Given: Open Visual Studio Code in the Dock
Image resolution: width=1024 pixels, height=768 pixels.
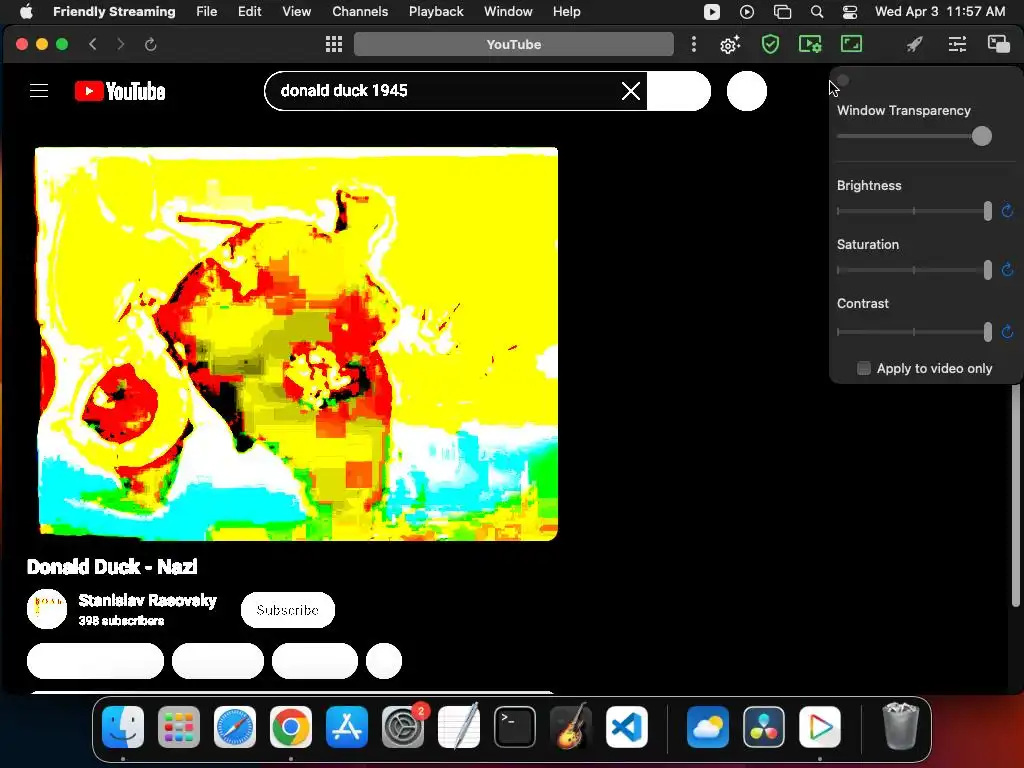Looking at the screenshot, I should click(x=627, y=726).
